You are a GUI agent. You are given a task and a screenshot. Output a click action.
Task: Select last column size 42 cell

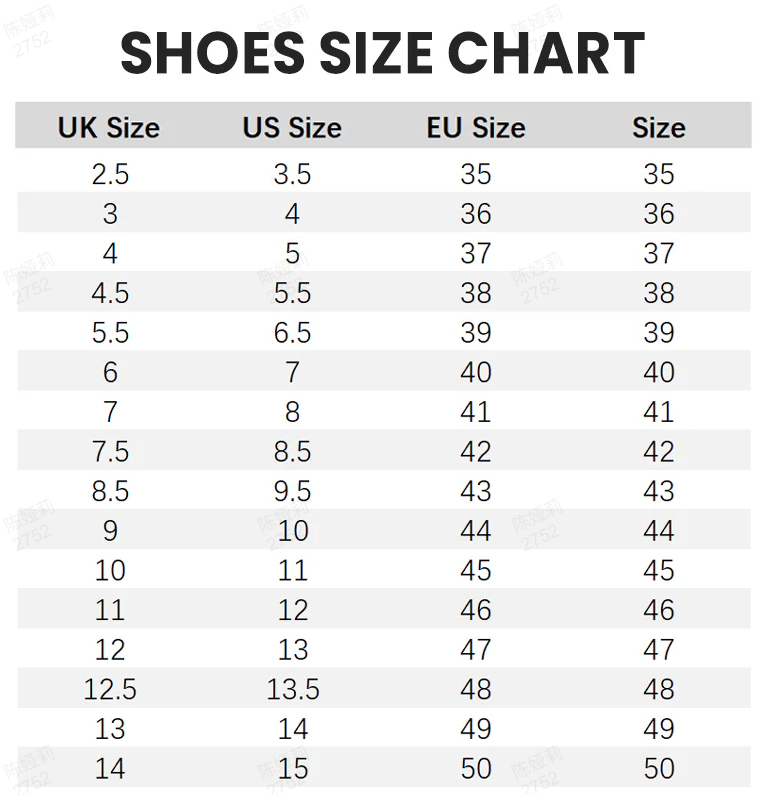(659, 451)
